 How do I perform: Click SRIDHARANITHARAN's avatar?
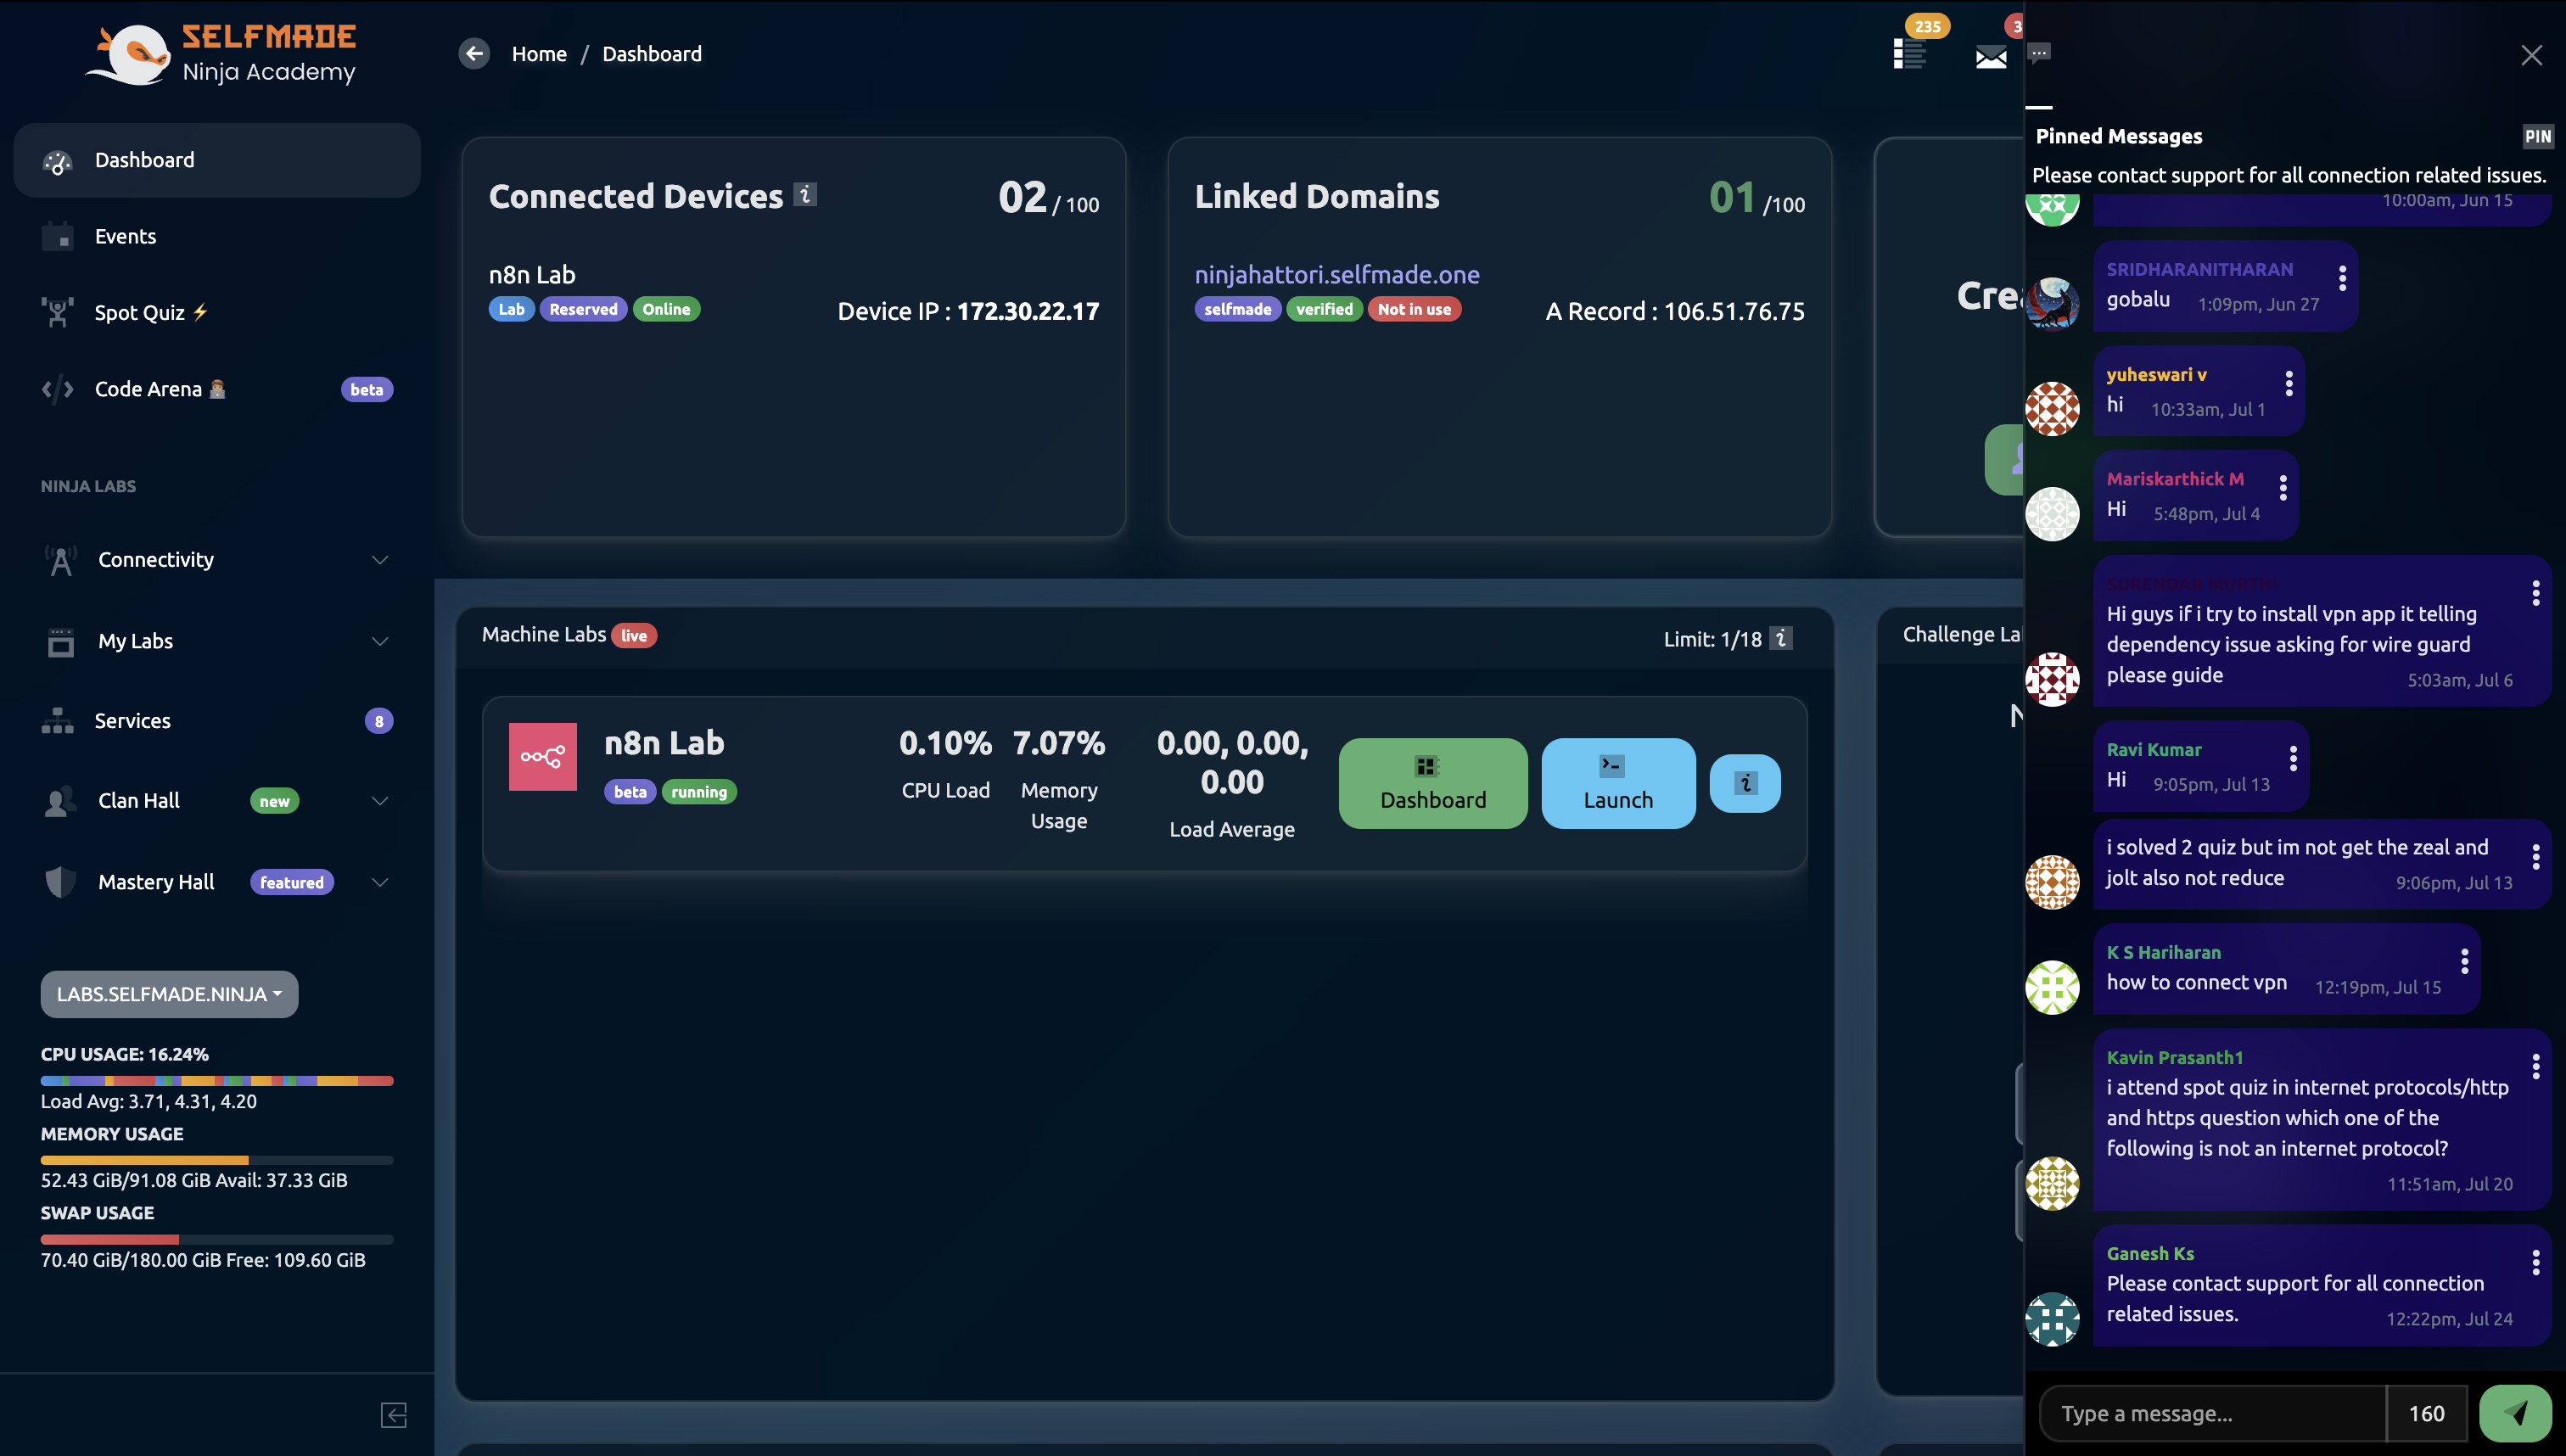click(2053, 304)
